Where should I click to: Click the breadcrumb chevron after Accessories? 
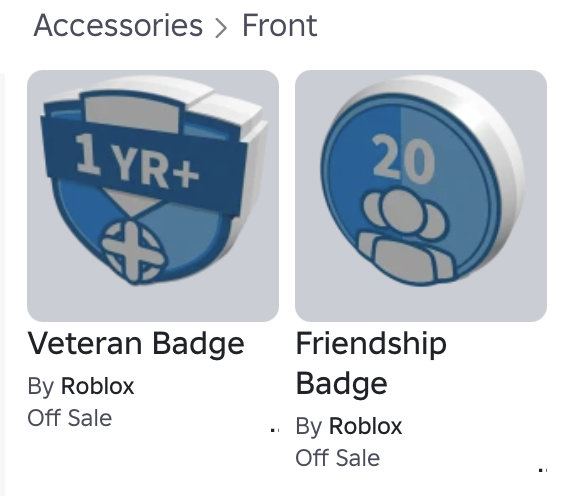pyautogui.click(x=221, y=28)
